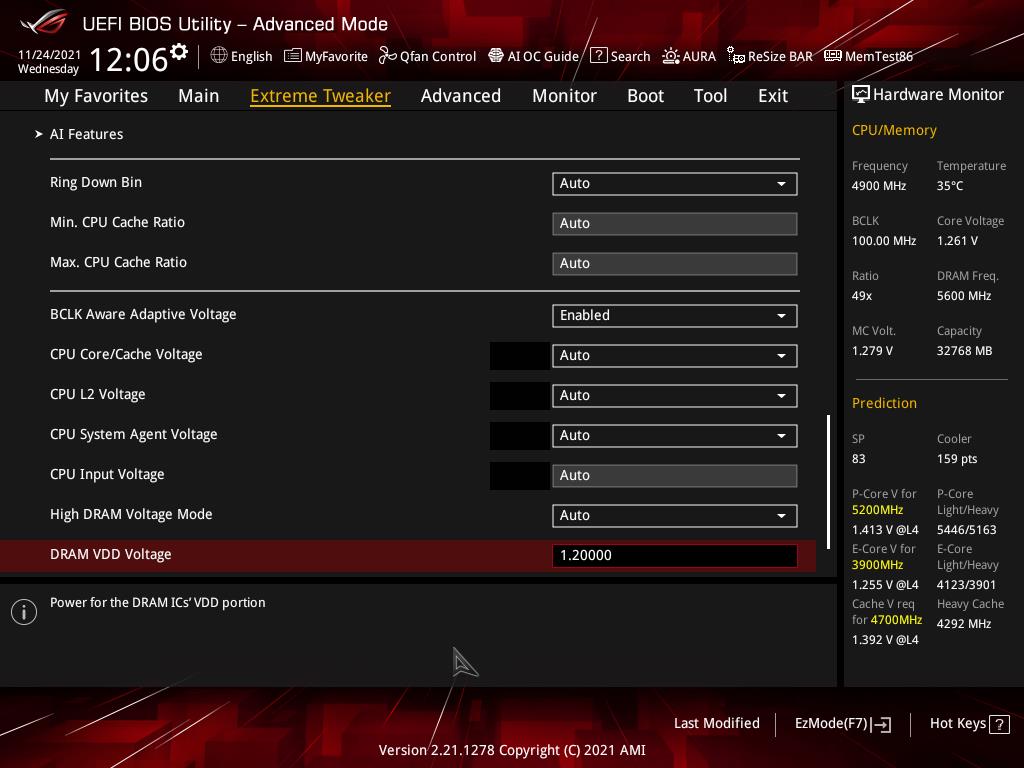1024x768 pixels.
Task: Open the Search tool
Action: [620, 56]
